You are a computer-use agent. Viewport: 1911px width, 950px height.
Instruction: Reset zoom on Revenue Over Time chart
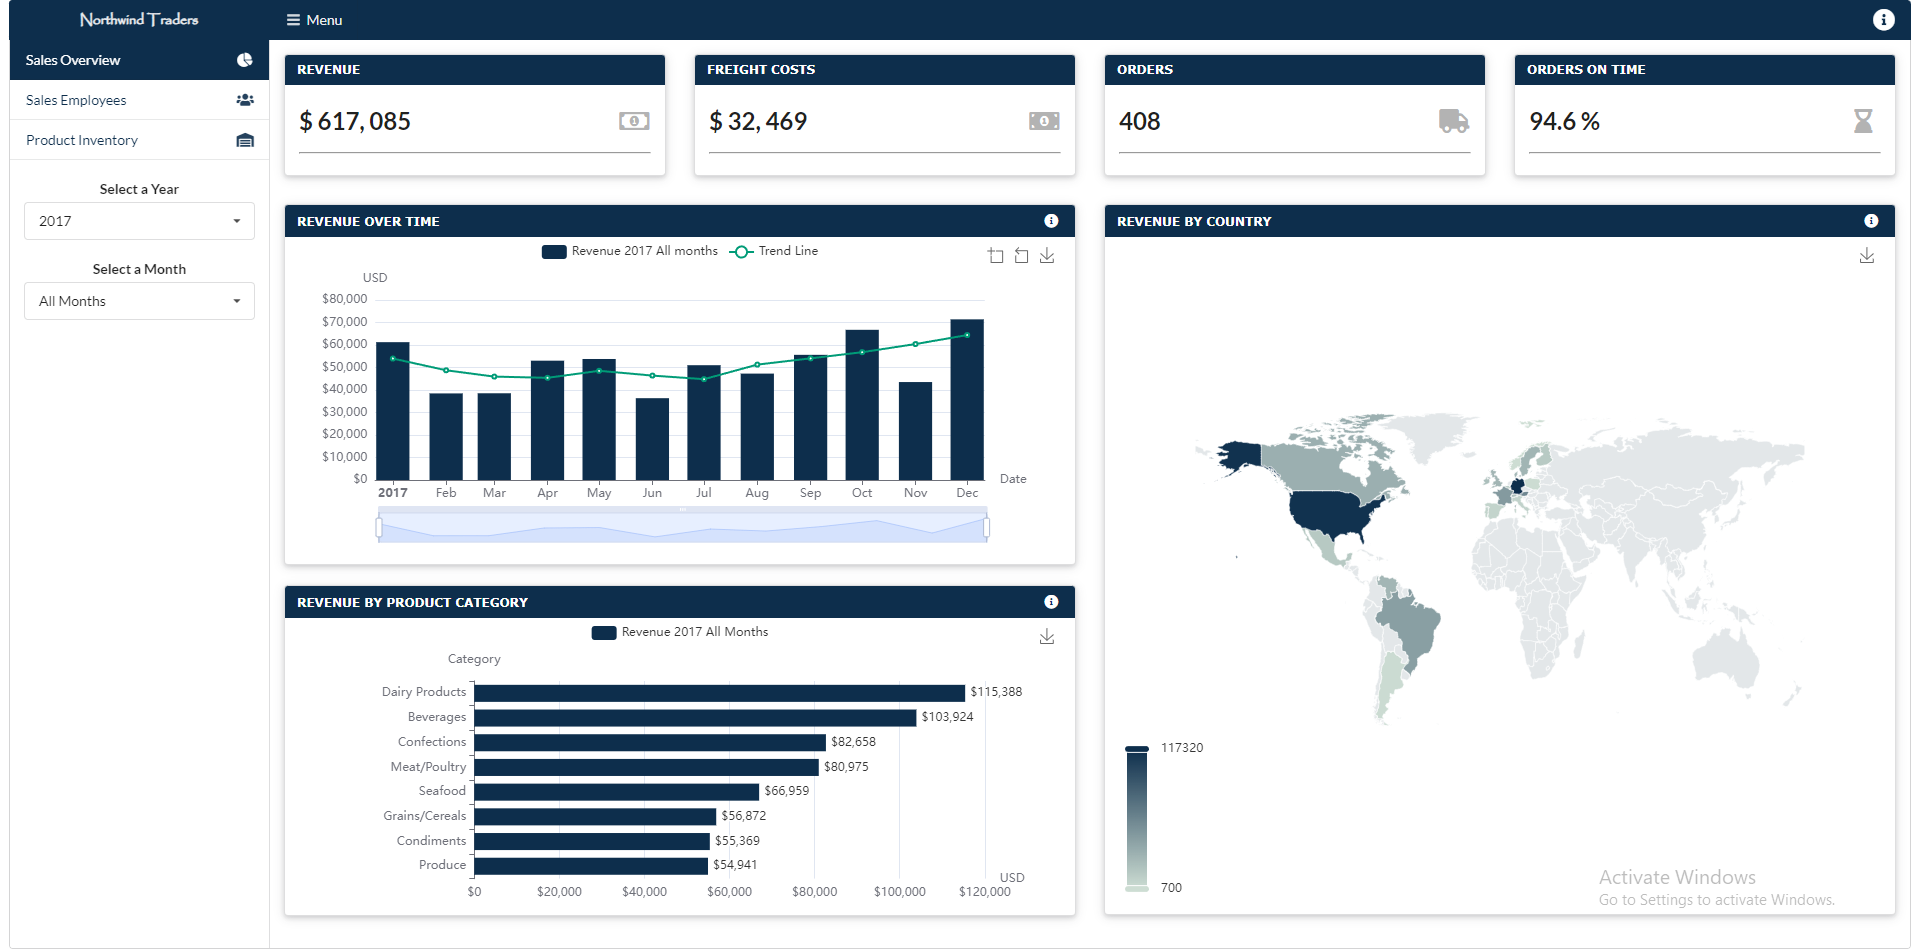click(x=1021, y=256)
